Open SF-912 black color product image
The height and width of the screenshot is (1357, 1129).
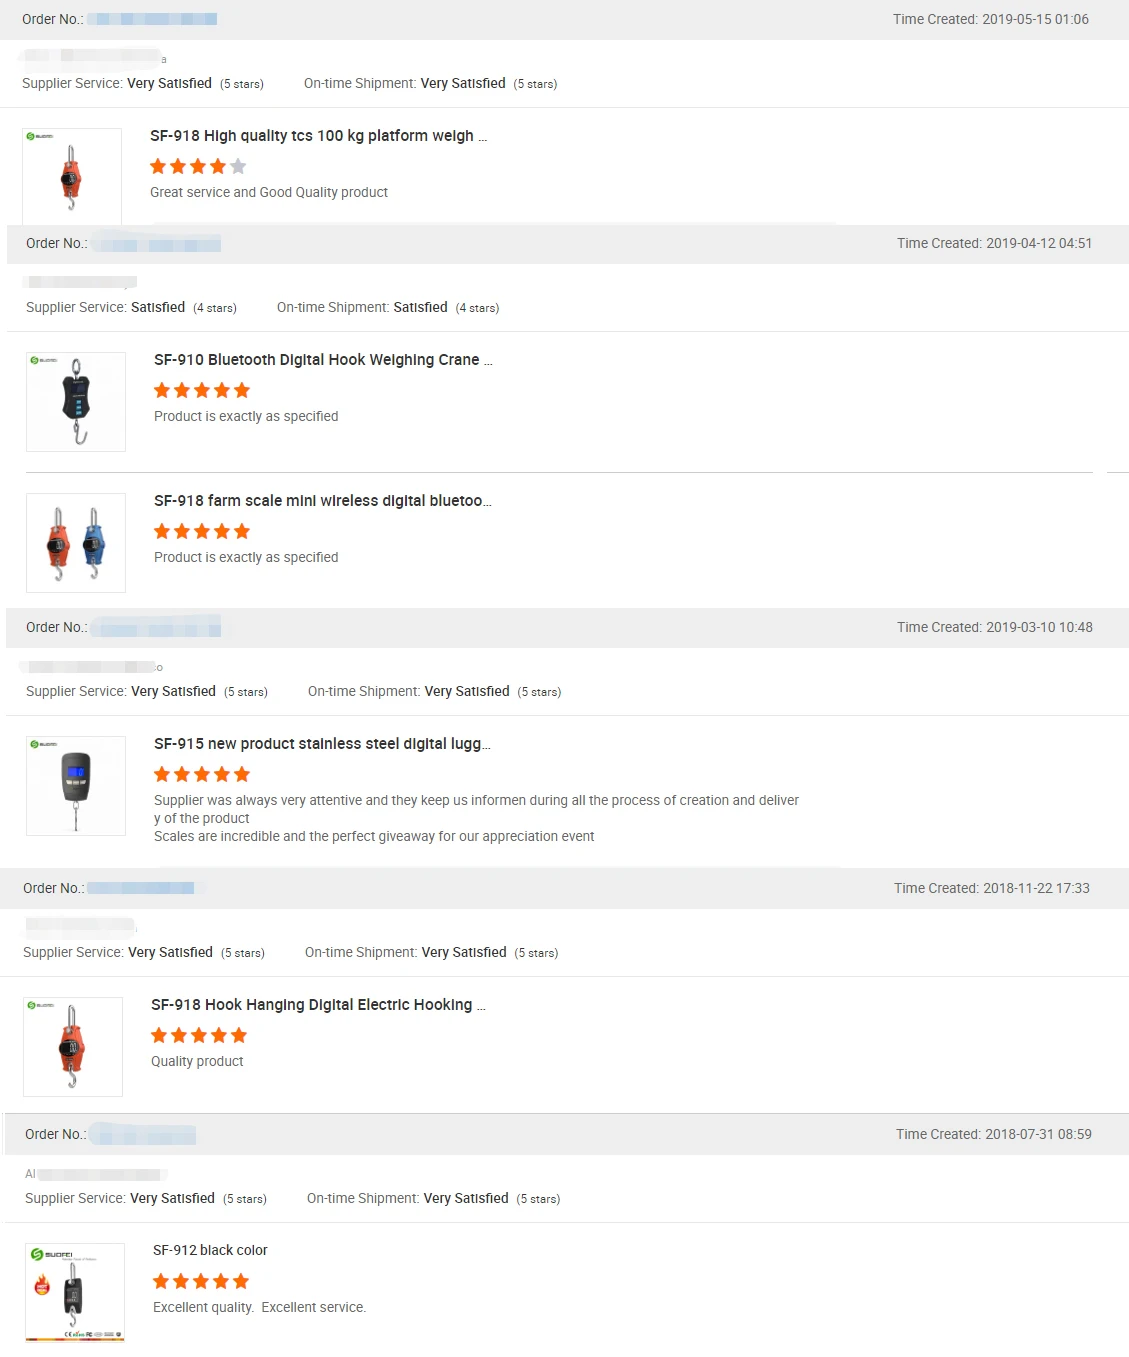tap(75, 1292)
